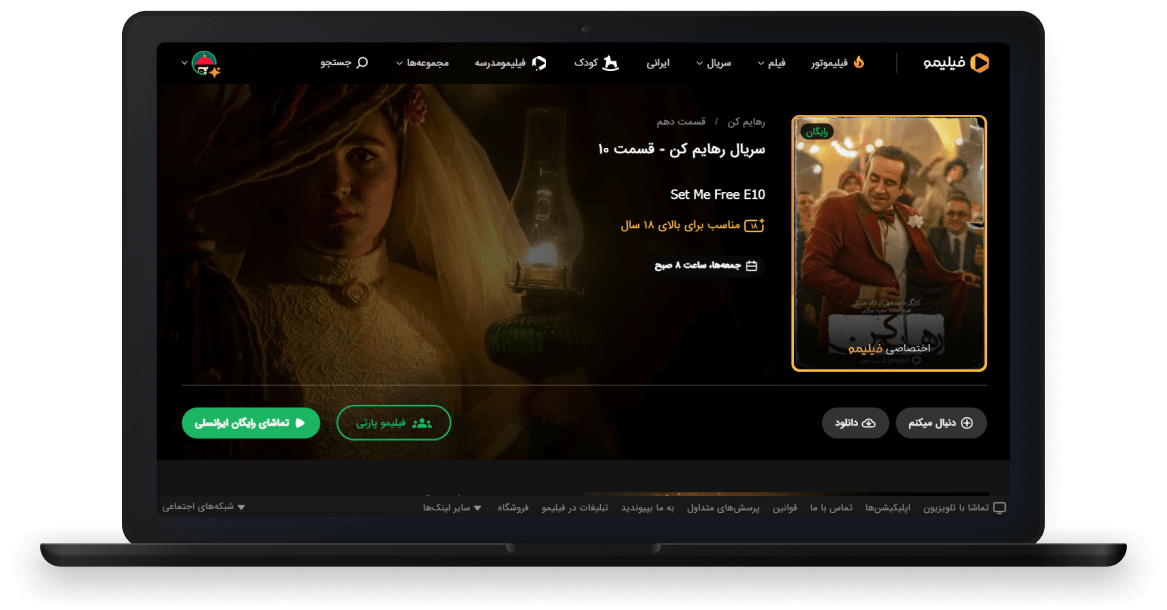1167x610 pixels.
Task: Click the TV icon in the footer
Action: (999, 508)
